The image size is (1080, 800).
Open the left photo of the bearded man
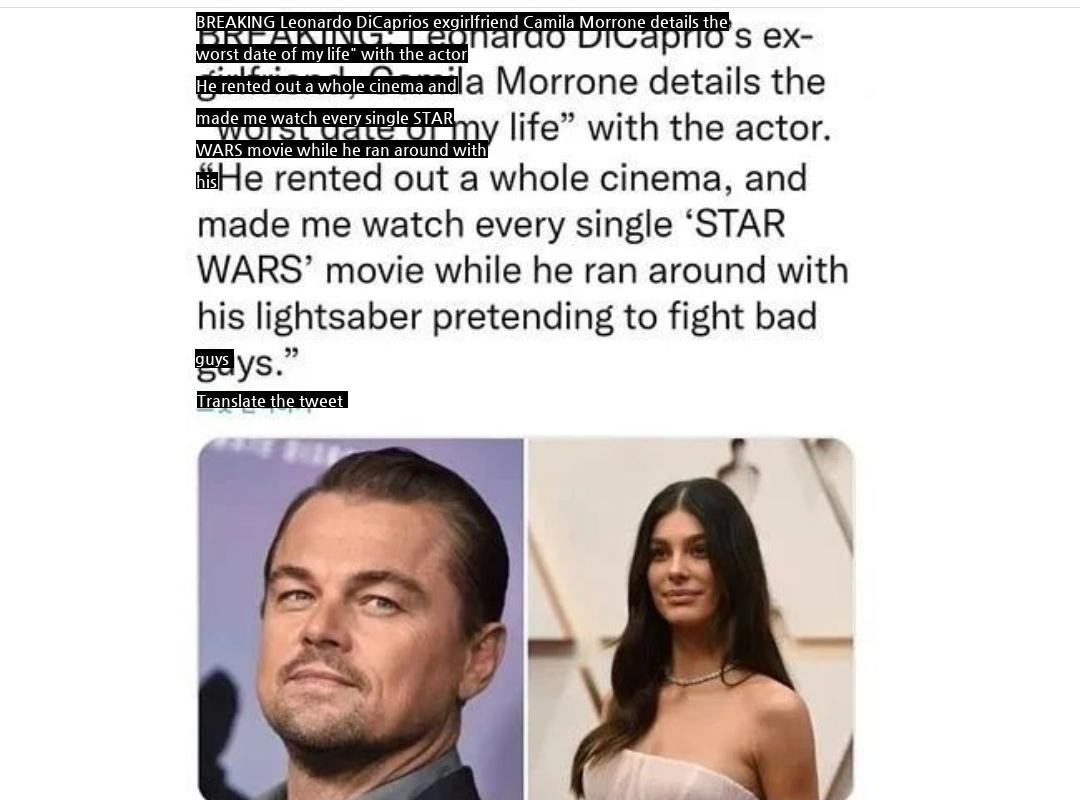tap(361, 618)
